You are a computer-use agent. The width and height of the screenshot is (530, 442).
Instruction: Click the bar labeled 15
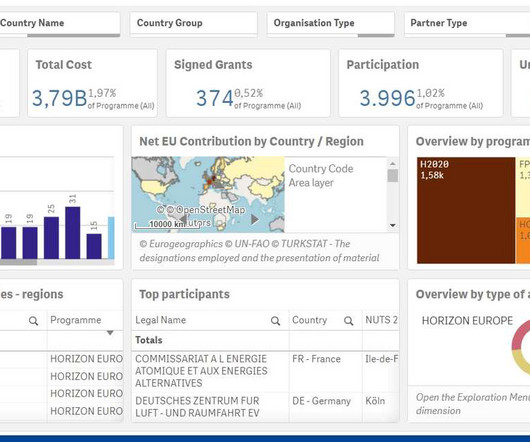[x=94, y=246]
